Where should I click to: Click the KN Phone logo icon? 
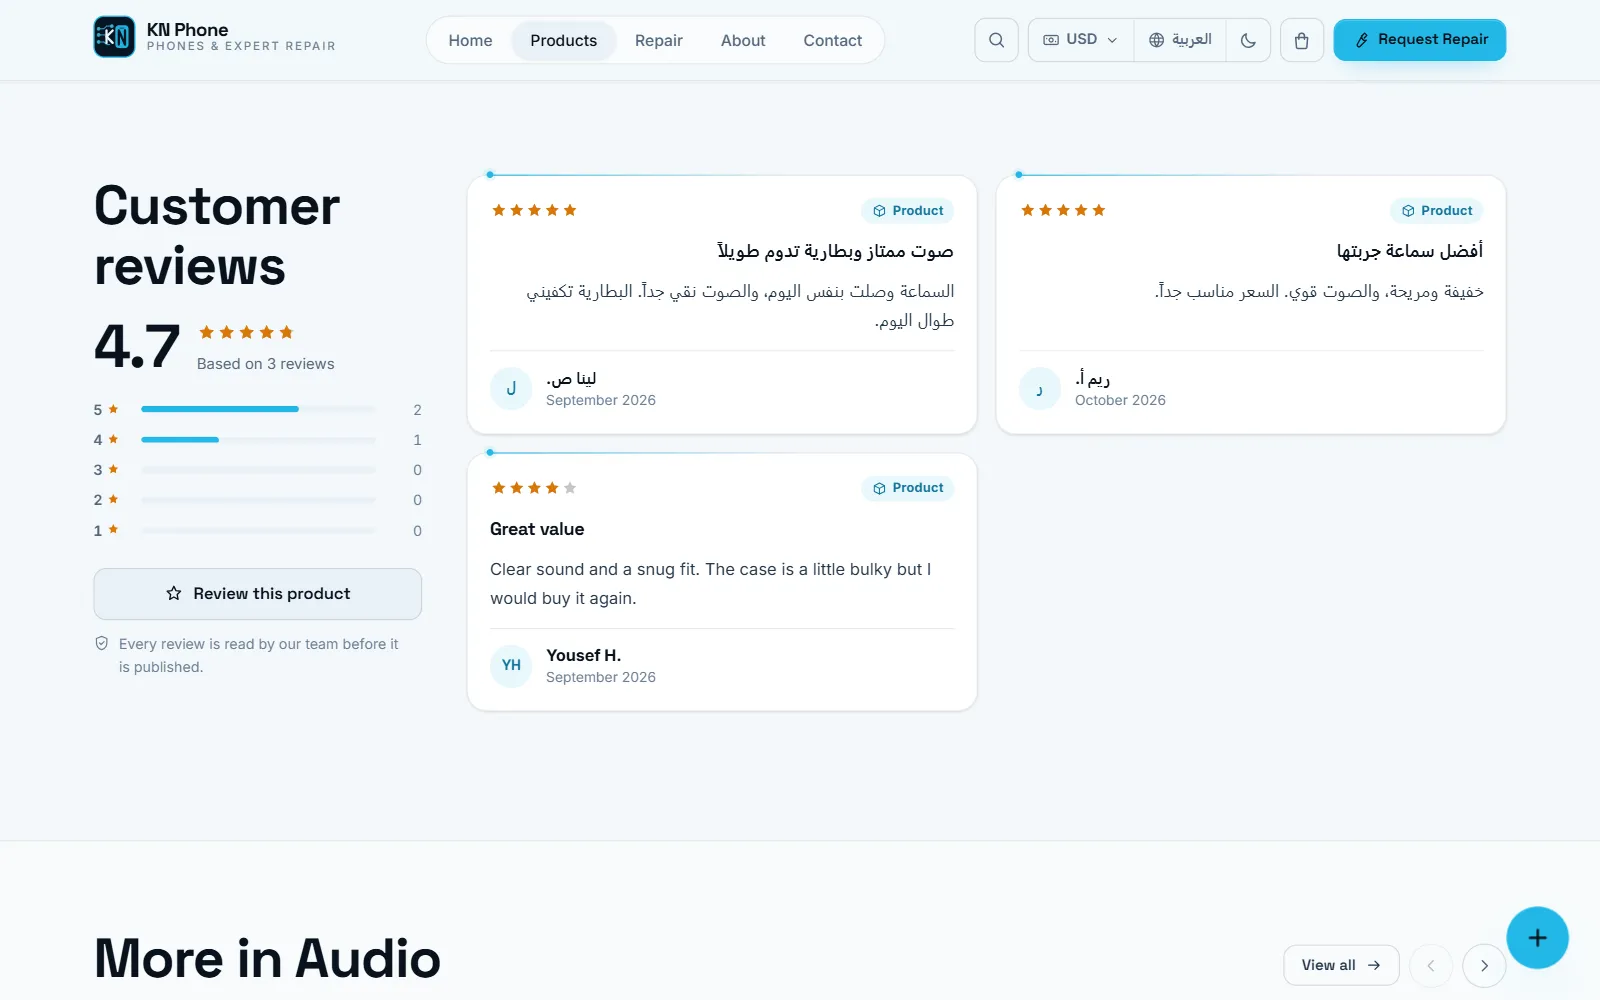point(114,37)
